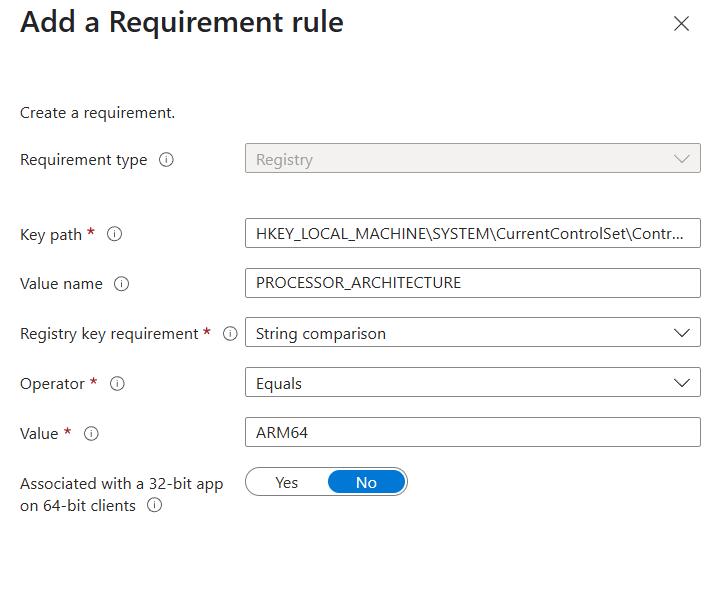Click the Operator info icon

pos(117,384)
